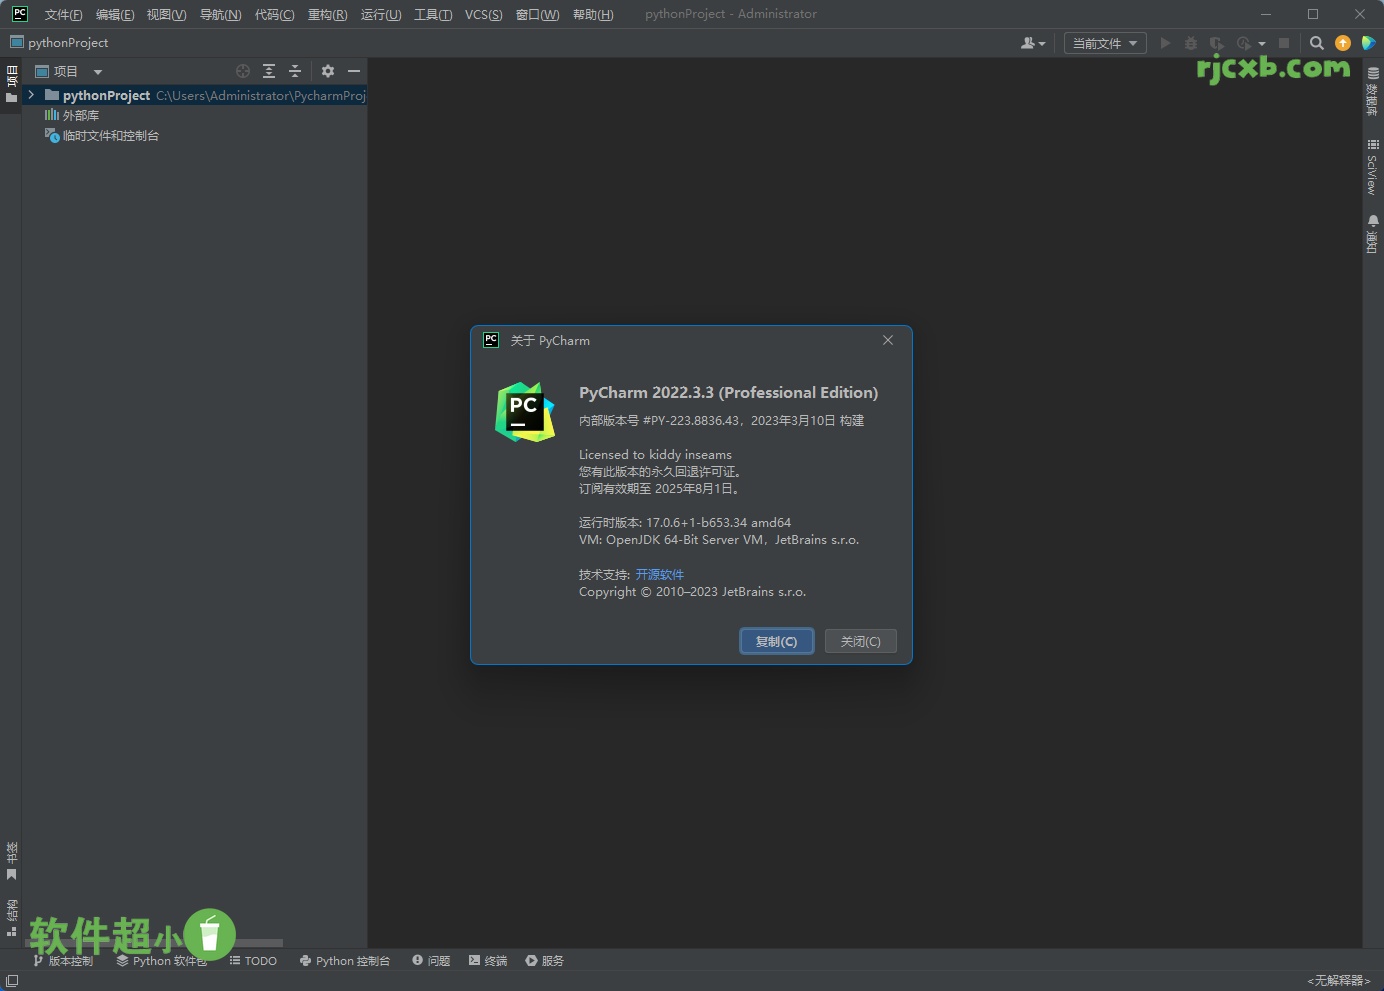Screen dimensions: 1384x991
Task: Open the VCS(S) menu
Action: click(483, 14)
